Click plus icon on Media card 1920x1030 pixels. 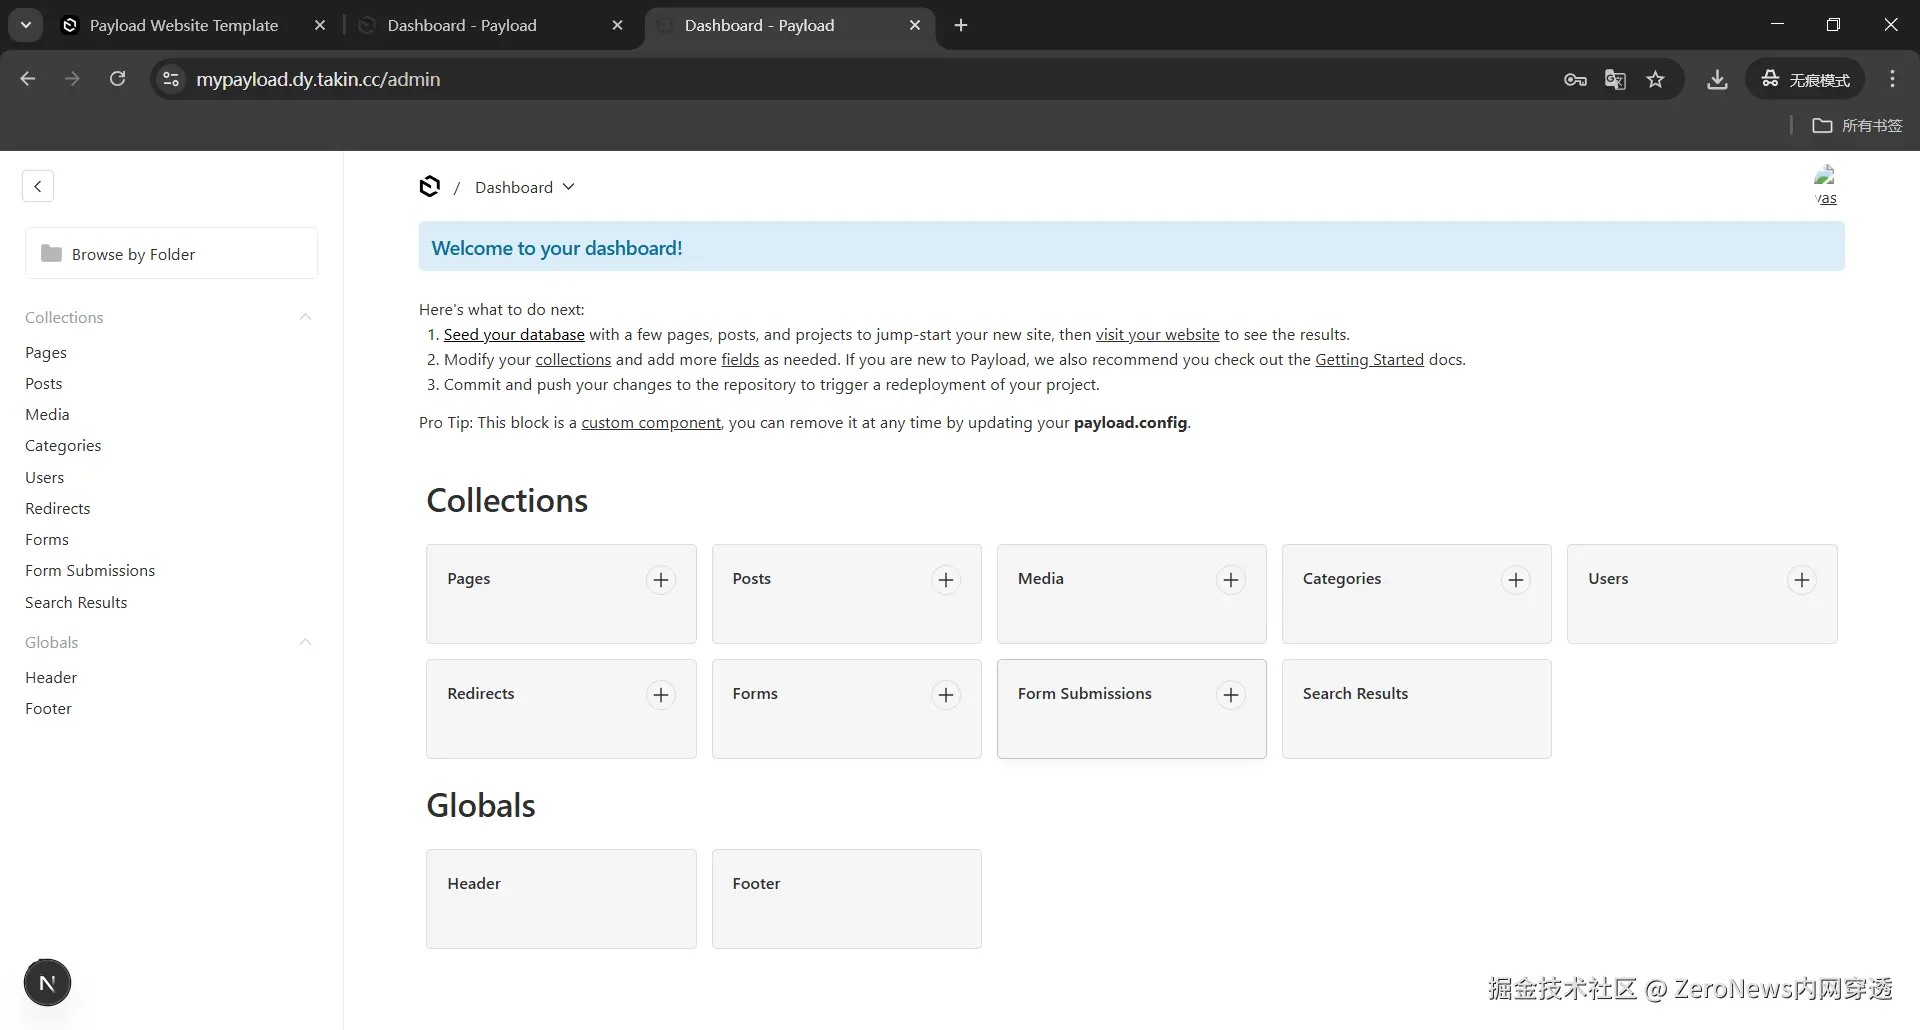pos(1231,580)
